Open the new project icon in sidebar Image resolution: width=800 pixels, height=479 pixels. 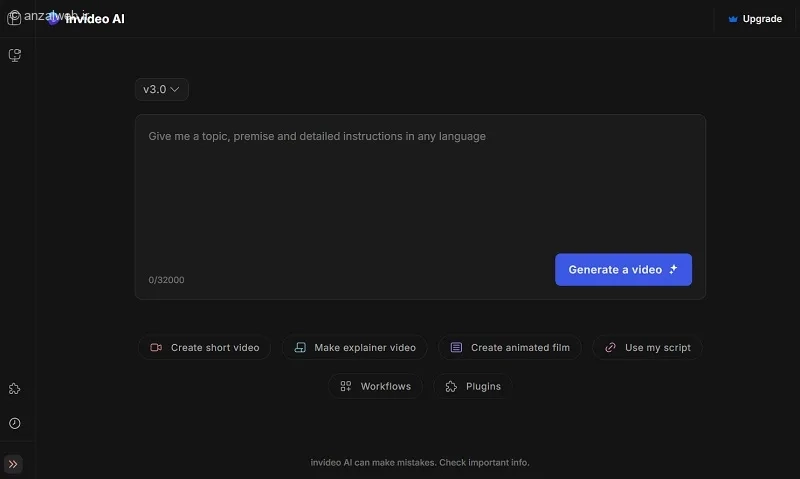coord(15,55)
